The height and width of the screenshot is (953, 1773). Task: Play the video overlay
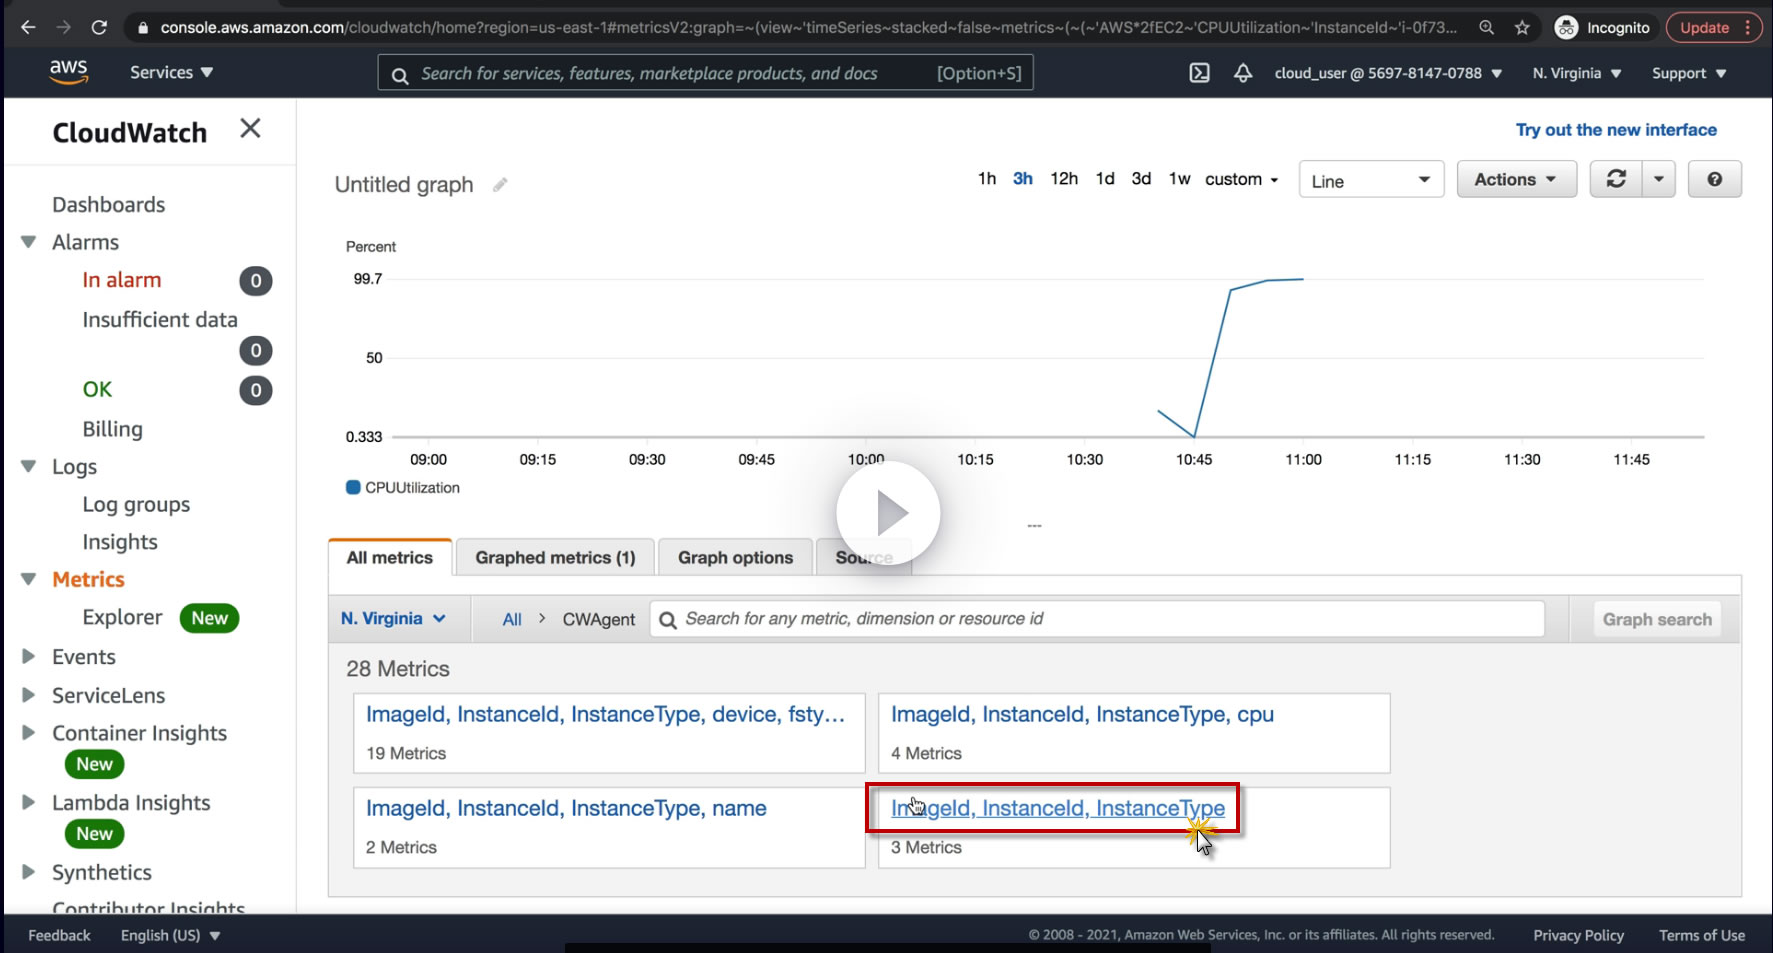point(888,513)
